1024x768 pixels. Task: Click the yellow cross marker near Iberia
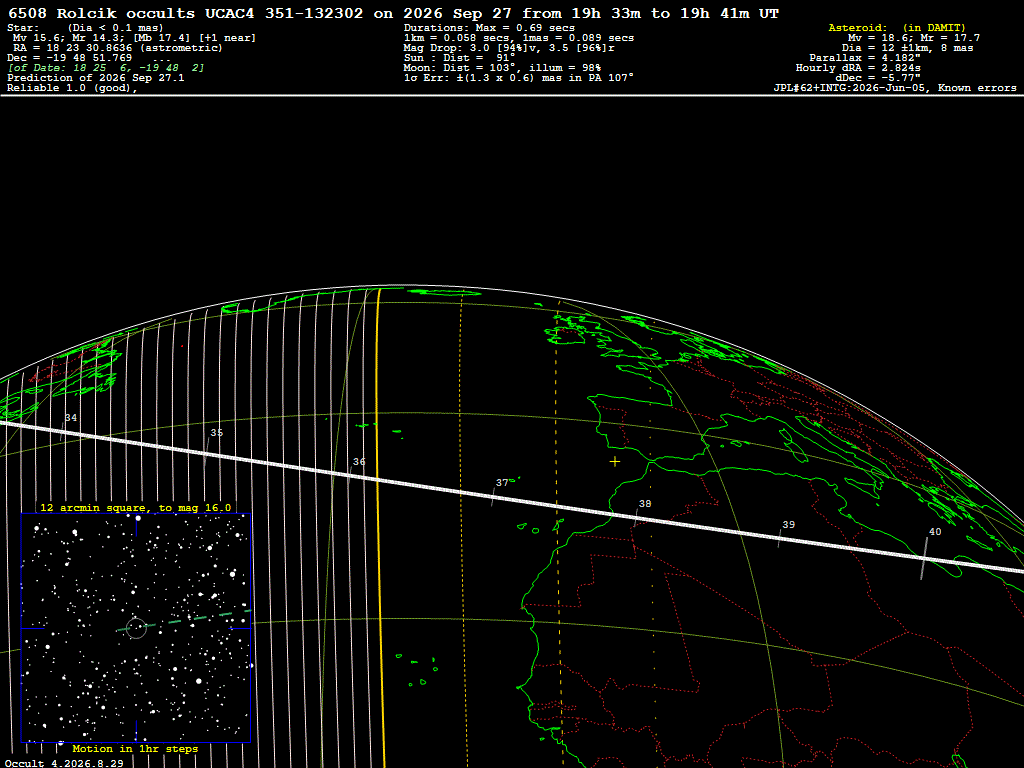coord(615,462)
